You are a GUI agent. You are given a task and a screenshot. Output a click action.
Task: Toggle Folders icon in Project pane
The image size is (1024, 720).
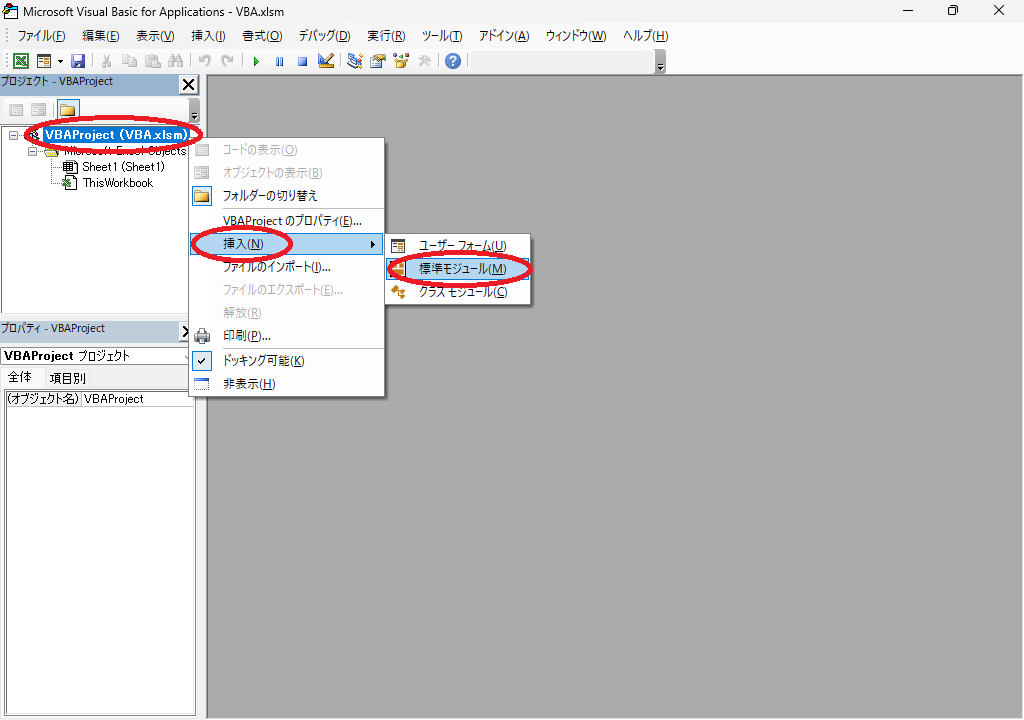pos(68,110)
